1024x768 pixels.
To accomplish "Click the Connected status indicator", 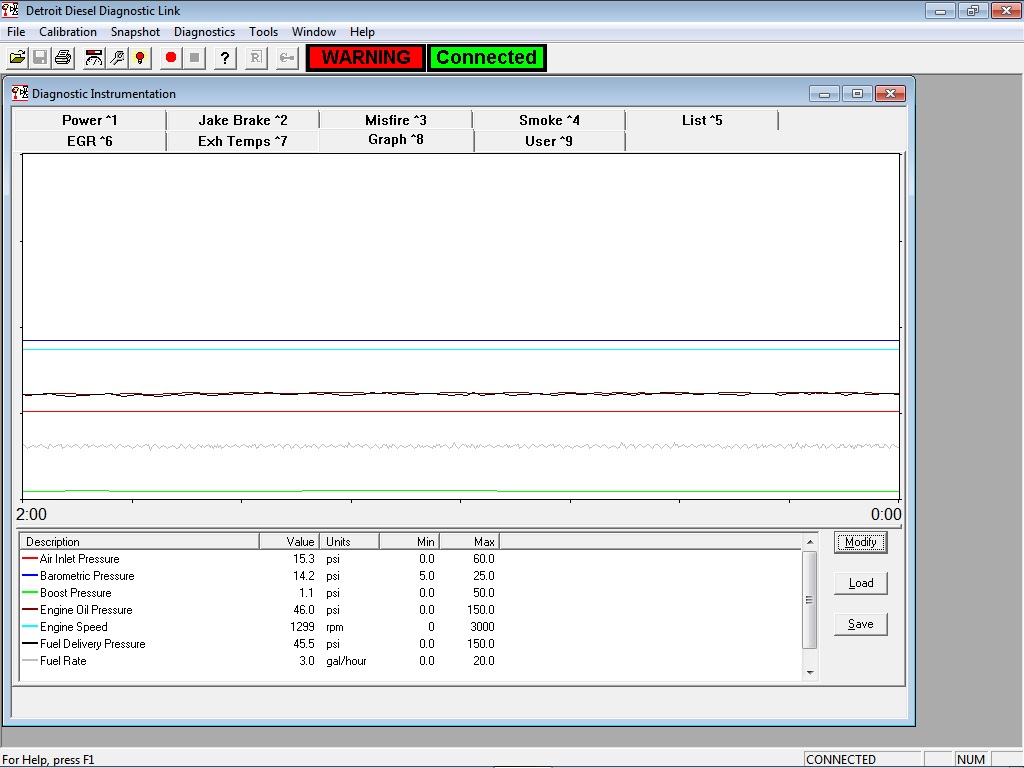I will pos(487,57).
